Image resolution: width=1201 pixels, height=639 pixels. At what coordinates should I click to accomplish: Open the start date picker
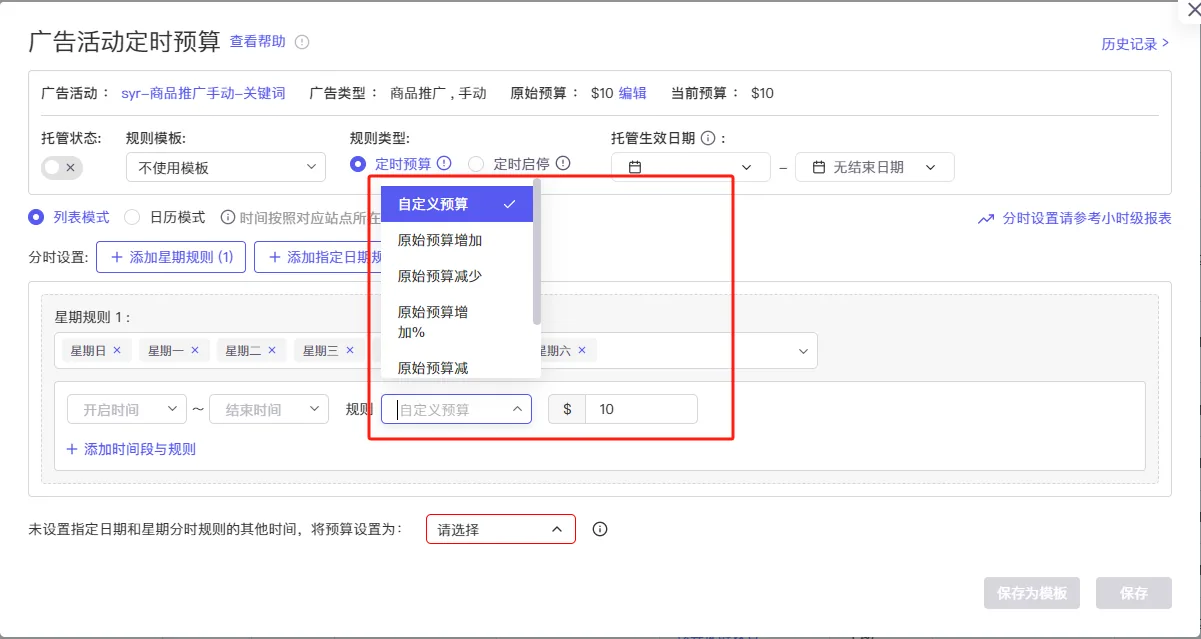click(690, 167)
